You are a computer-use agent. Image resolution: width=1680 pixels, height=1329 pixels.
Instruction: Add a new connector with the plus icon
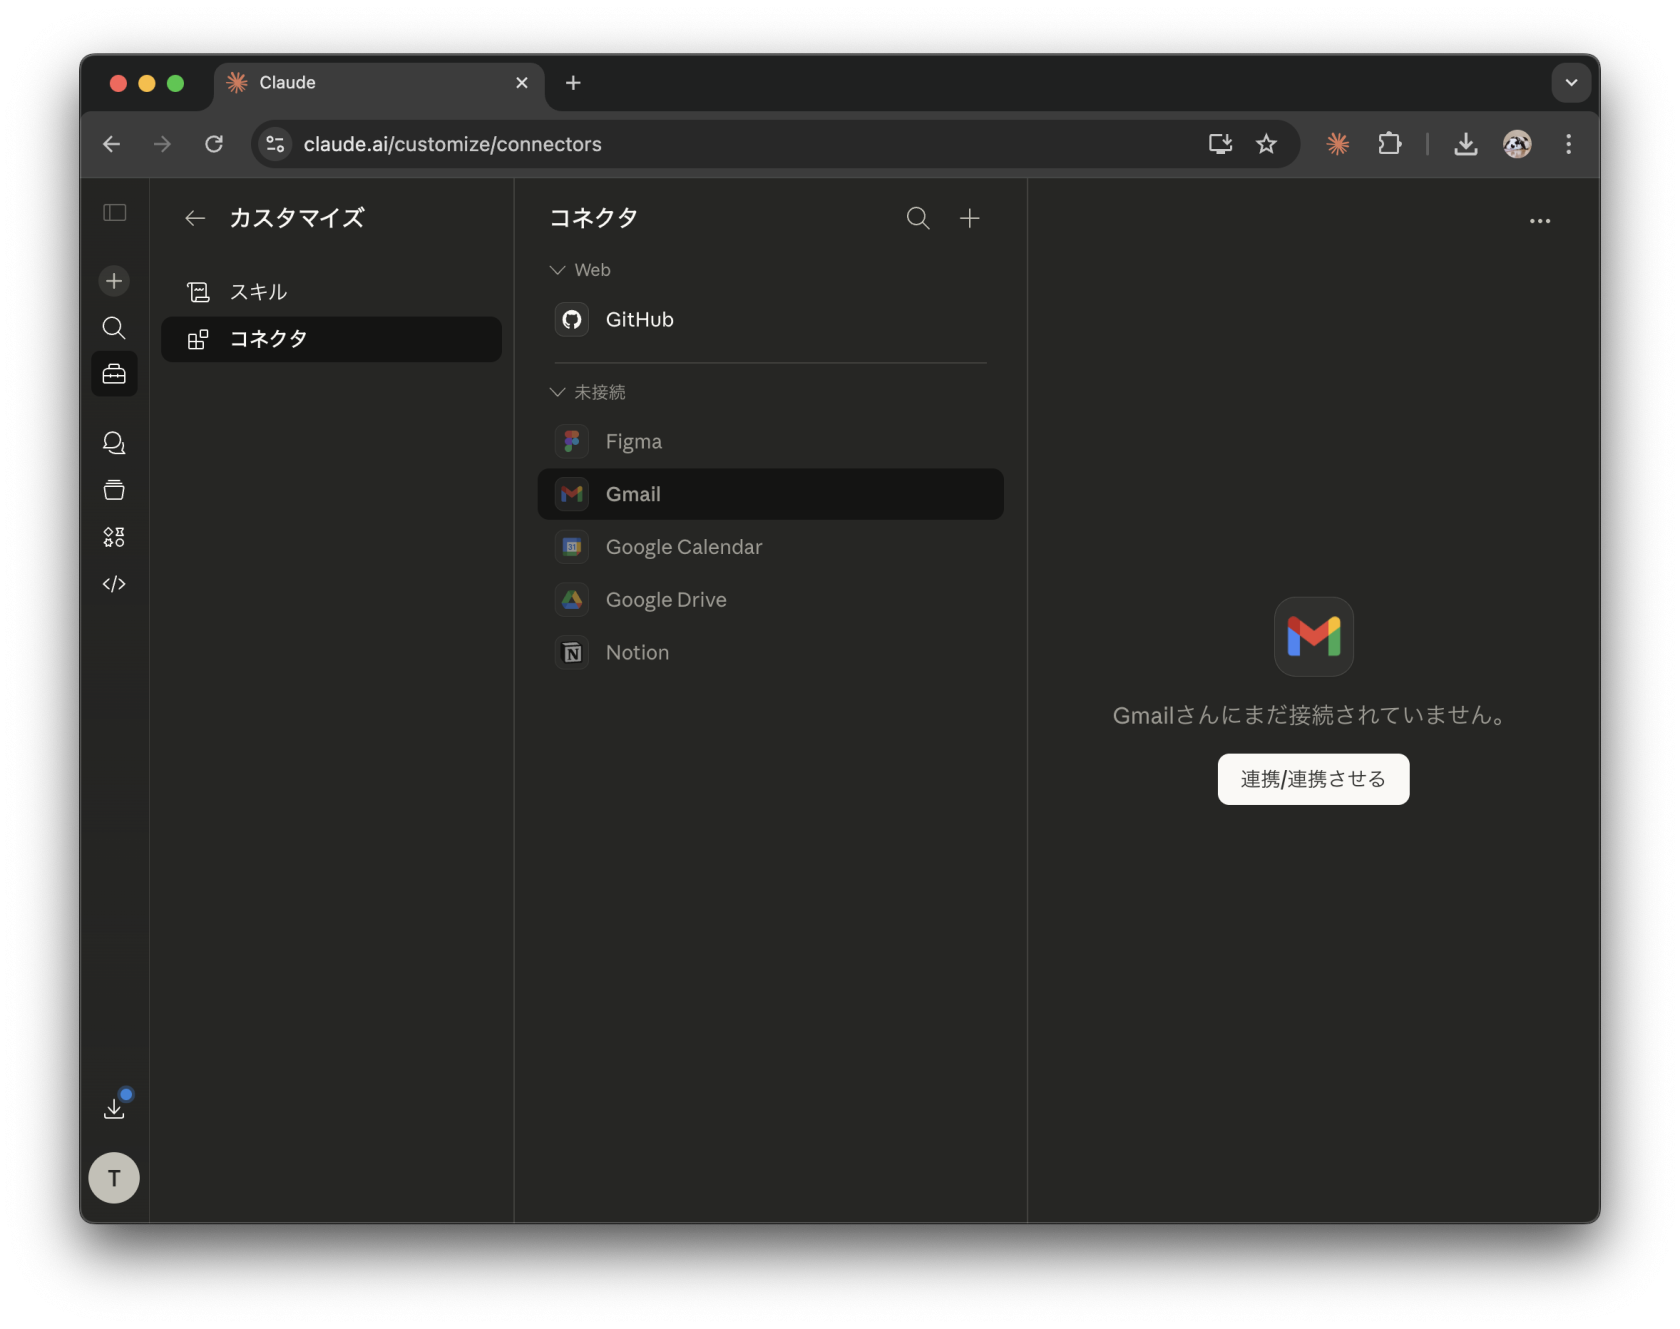click(969, 218)
